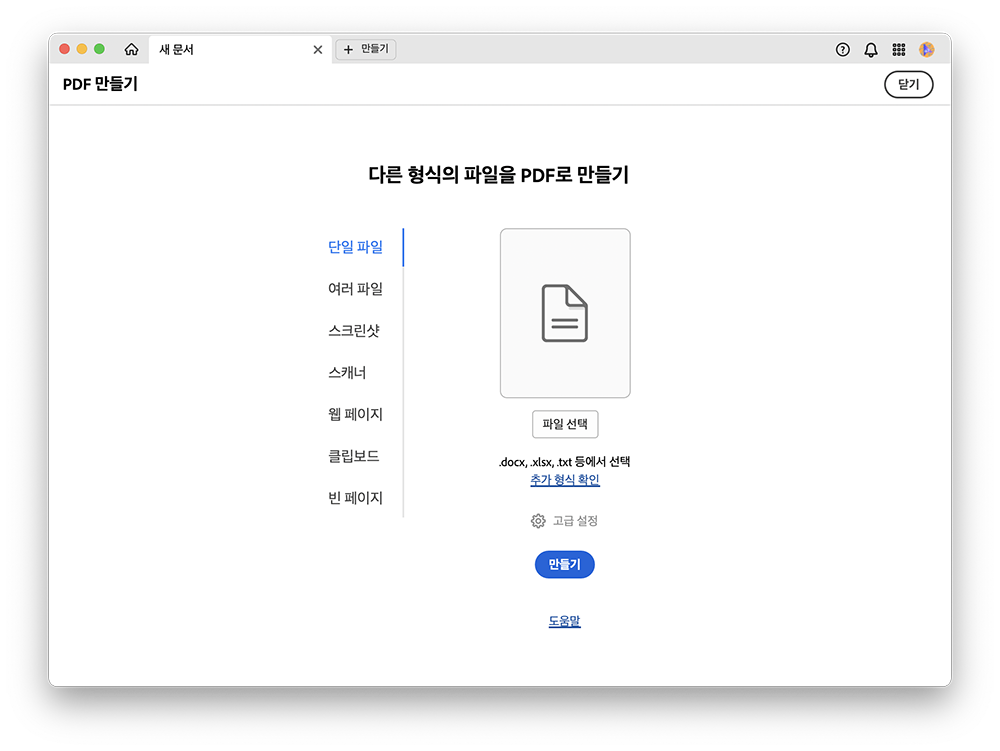Click the document placeholder icon

(565, 312)
